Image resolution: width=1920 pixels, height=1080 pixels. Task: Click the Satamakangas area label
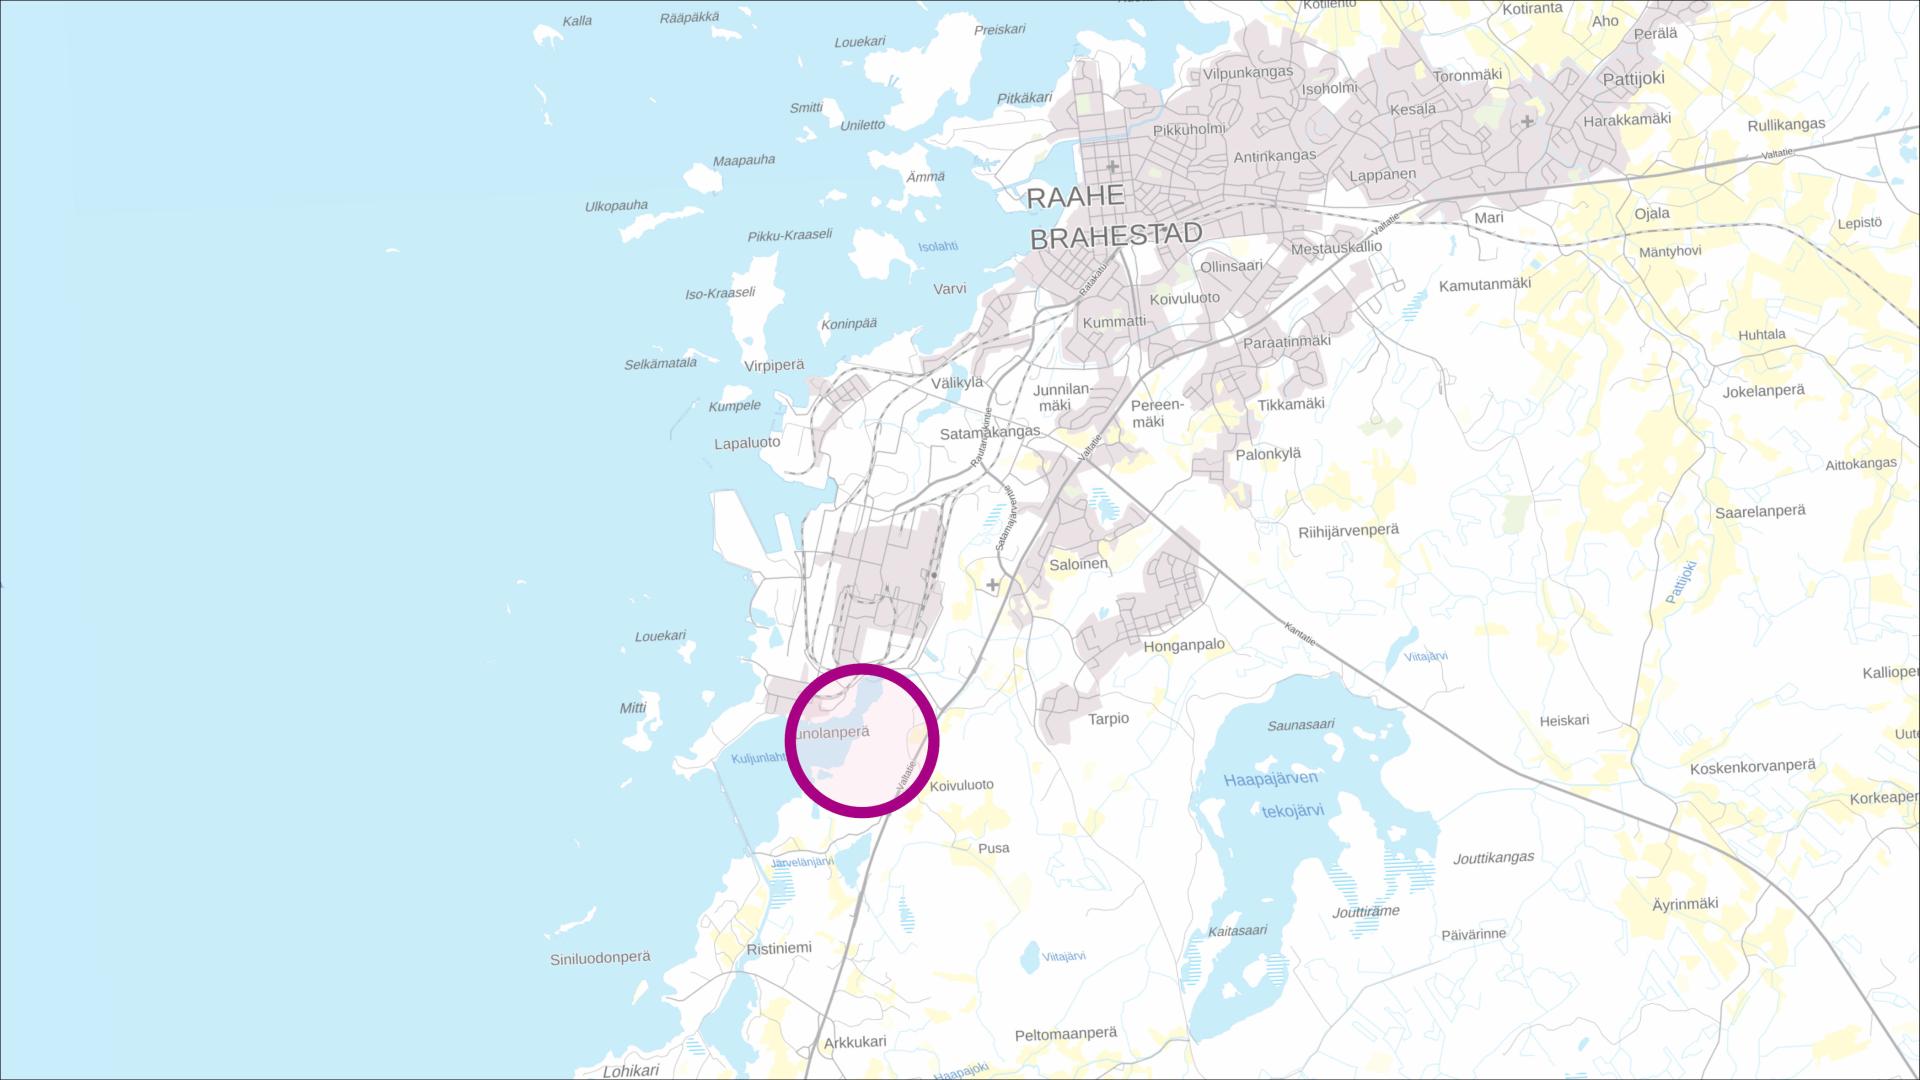tap(990, 433)
